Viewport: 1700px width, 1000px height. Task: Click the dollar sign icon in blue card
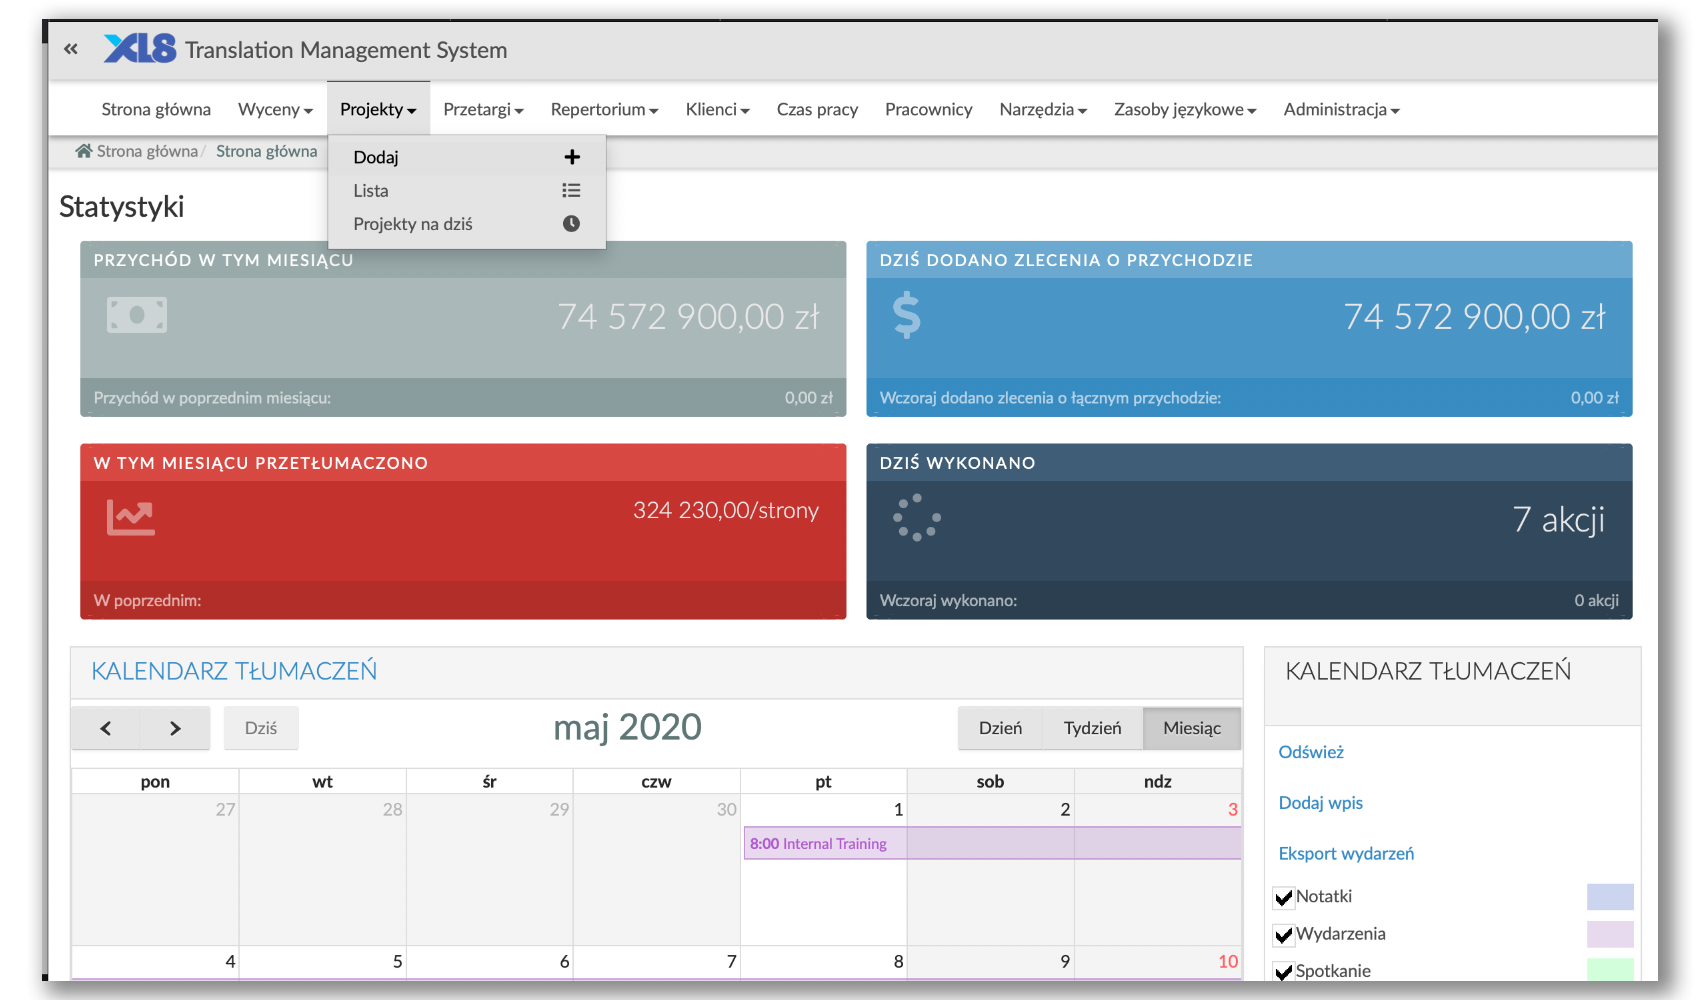(906, 315)
